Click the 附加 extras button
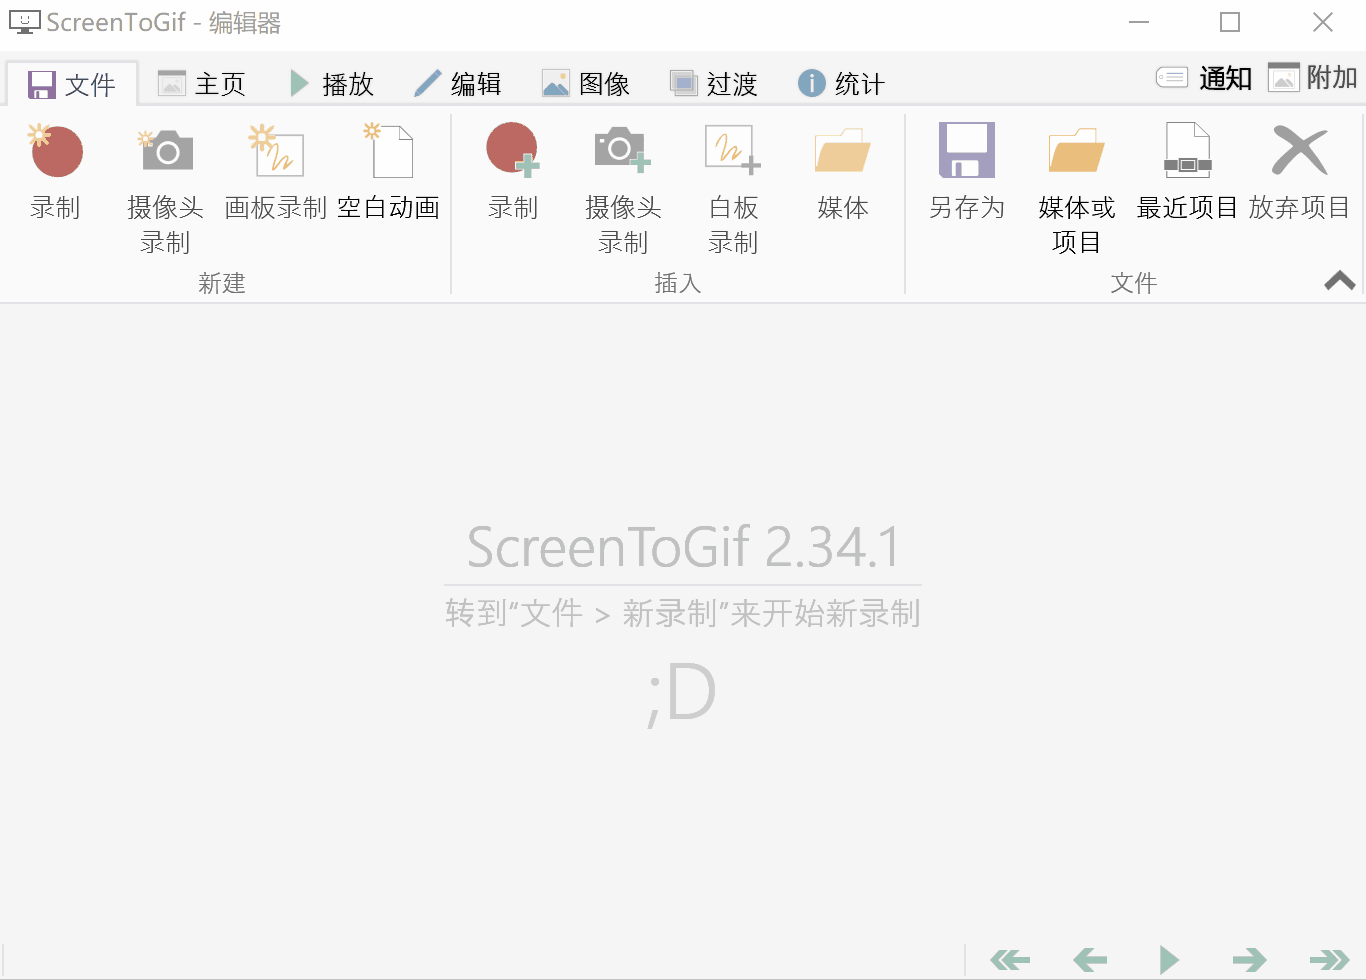This screenshot has height=980, width=1366. pos(1313,78)
